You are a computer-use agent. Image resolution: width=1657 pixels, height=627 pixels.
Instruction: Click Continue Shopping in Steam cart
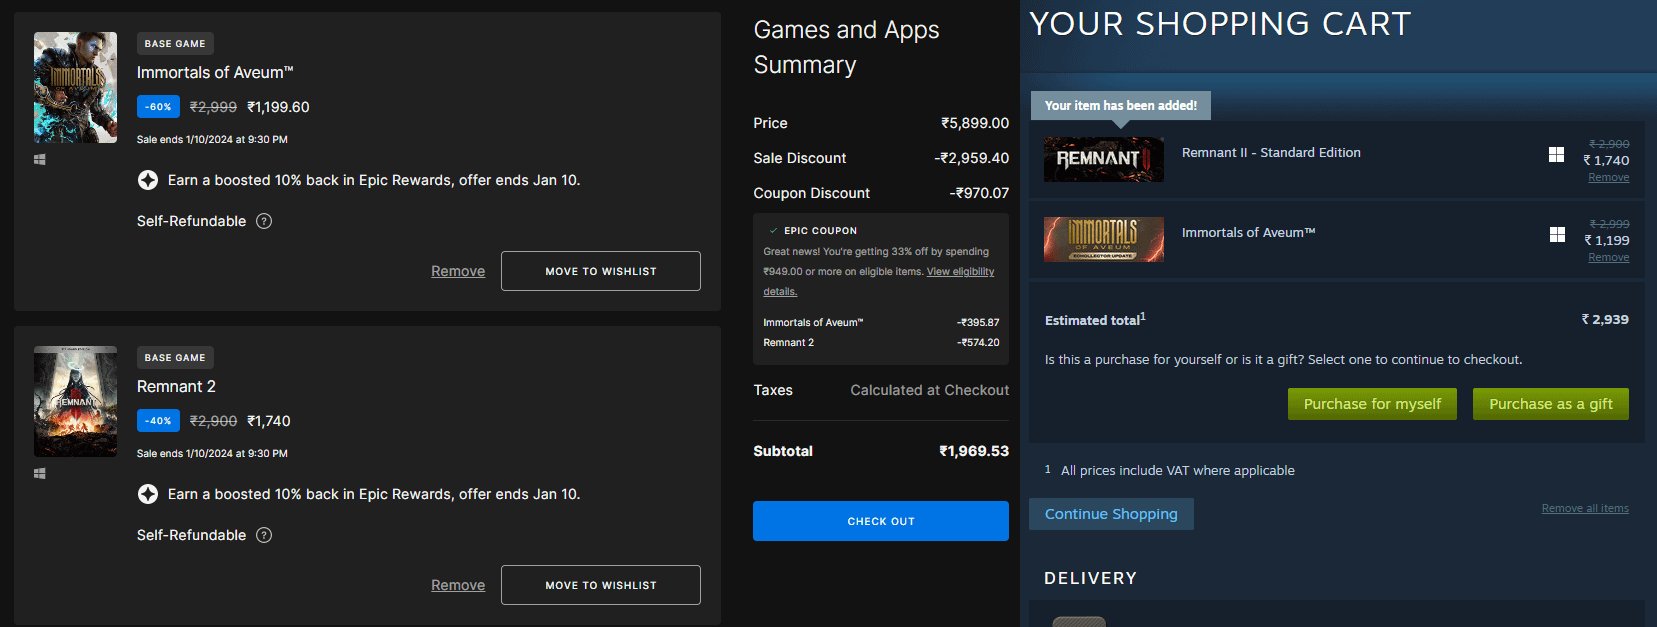click(x=1111, y=514)
